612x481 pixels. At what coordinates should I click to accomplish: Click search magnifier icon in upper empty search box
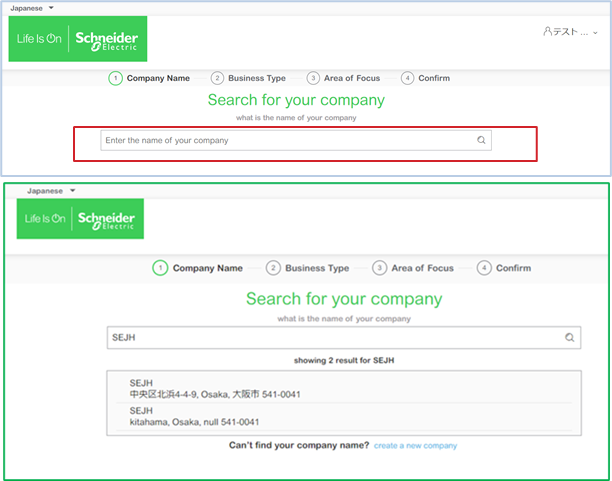[481, 140]
